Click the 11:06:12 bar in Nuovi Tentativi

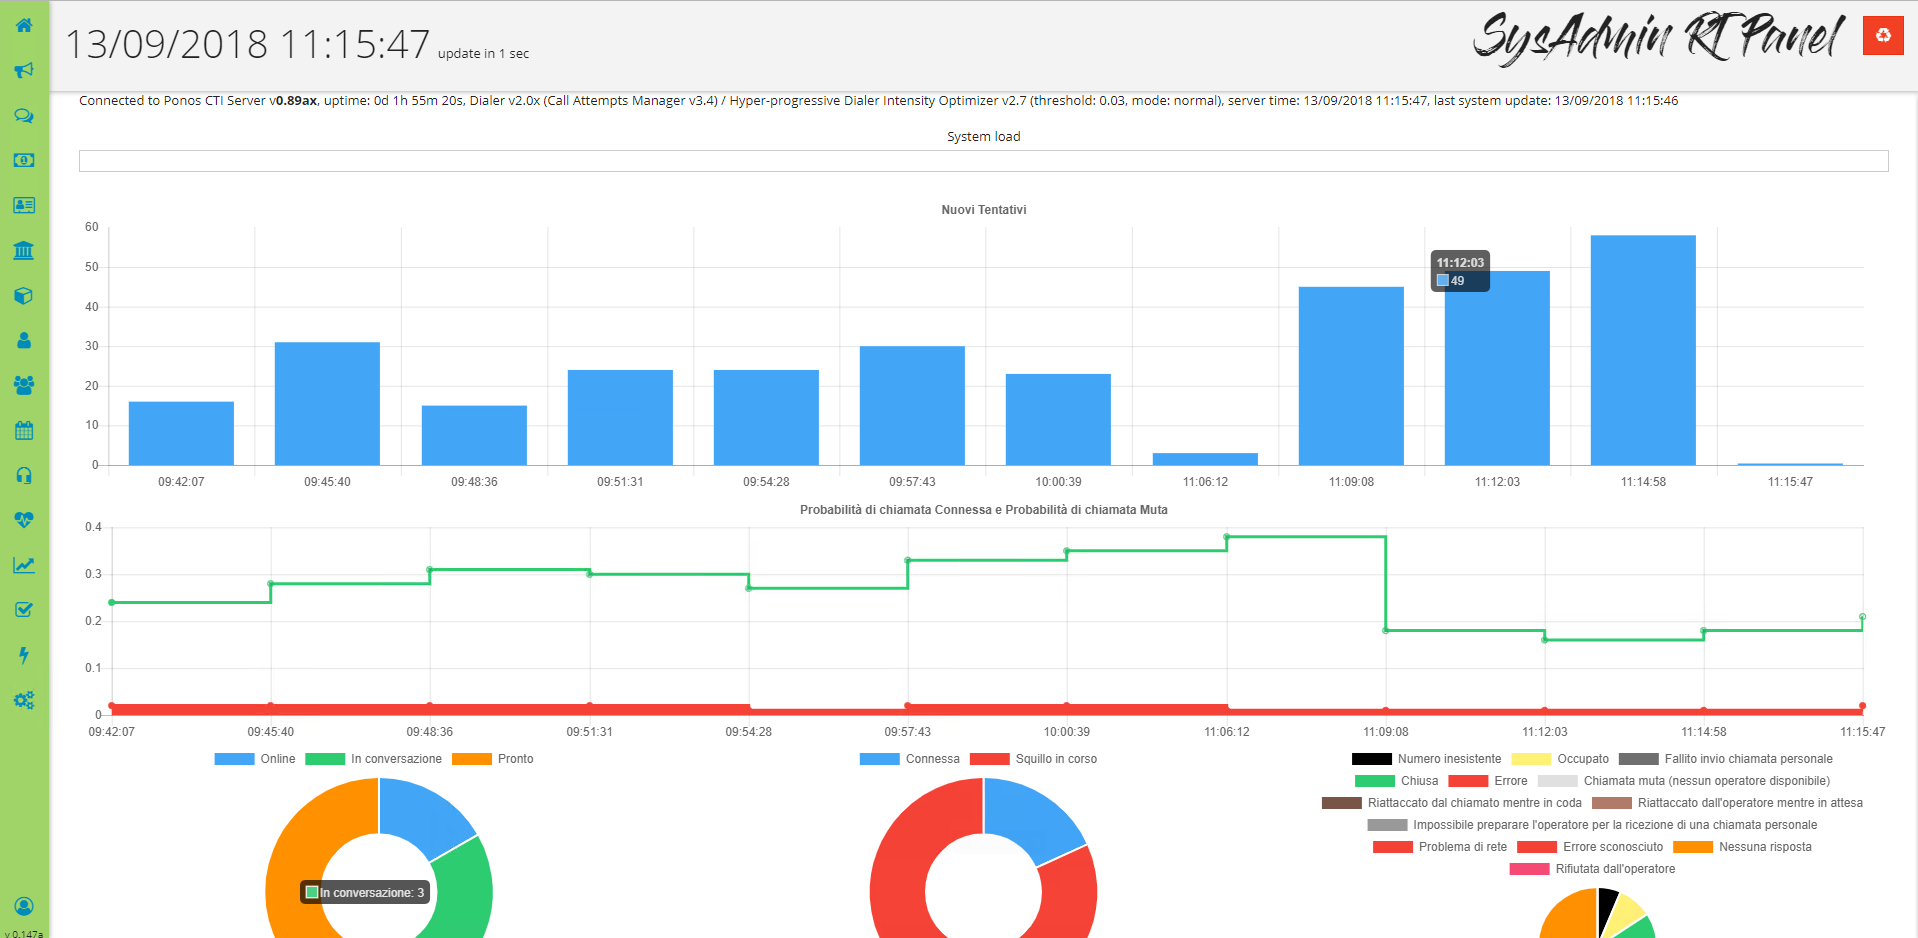pyautogui.click(x=1205, y=459)
